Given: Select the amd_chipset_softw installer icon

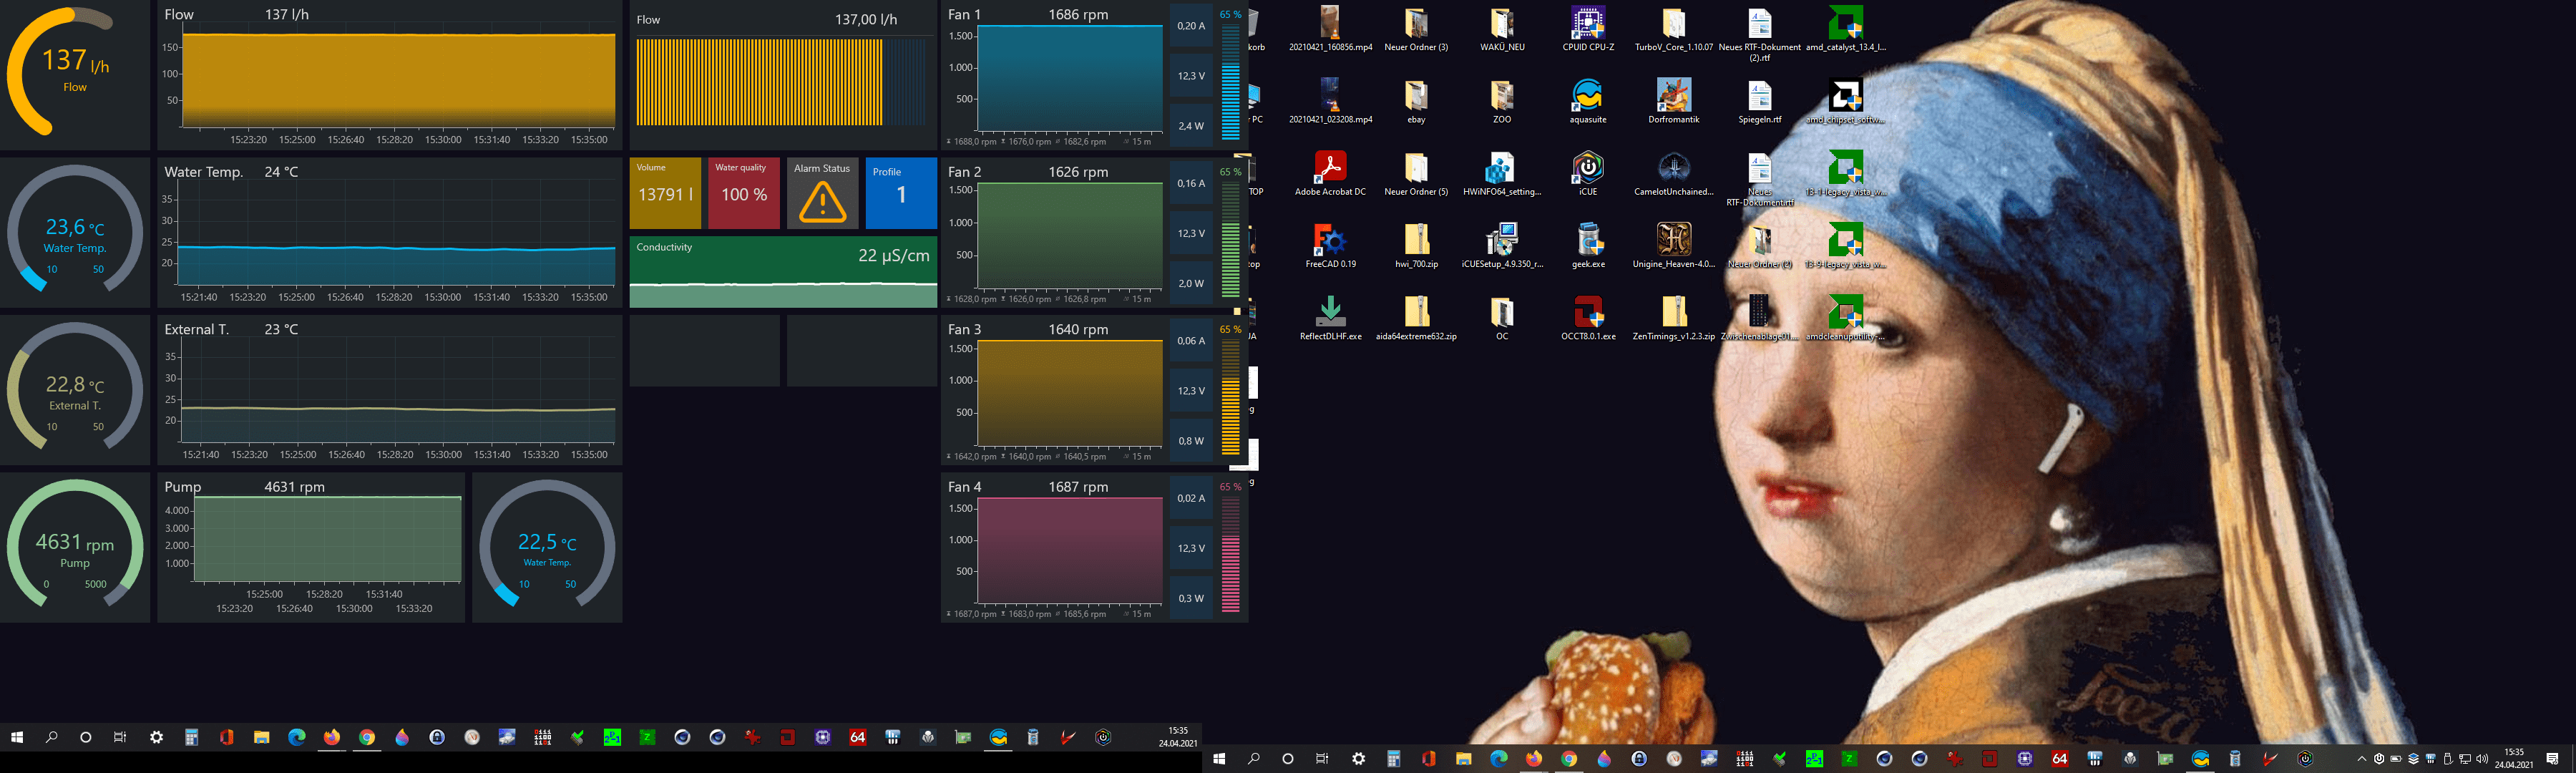Looking at the screenshot, I should [x=1846, y=101].
